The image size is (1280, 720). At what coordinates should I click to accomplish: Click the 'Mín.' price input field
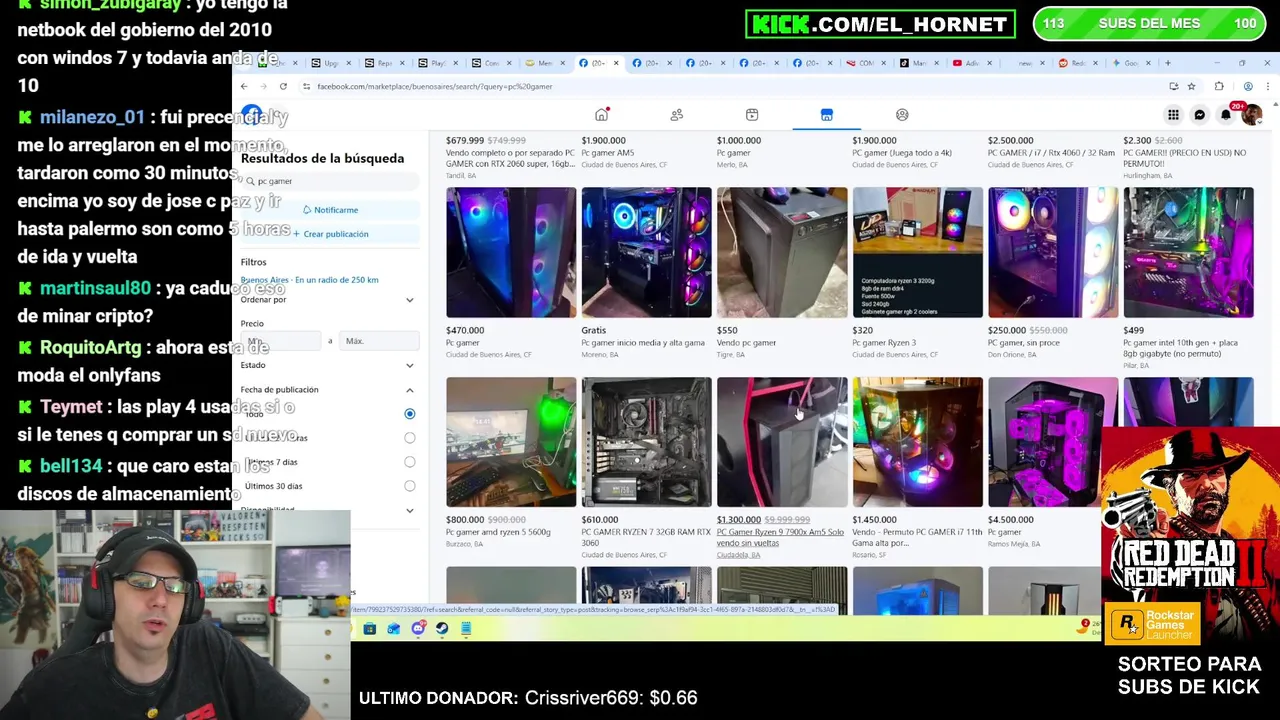281,341
